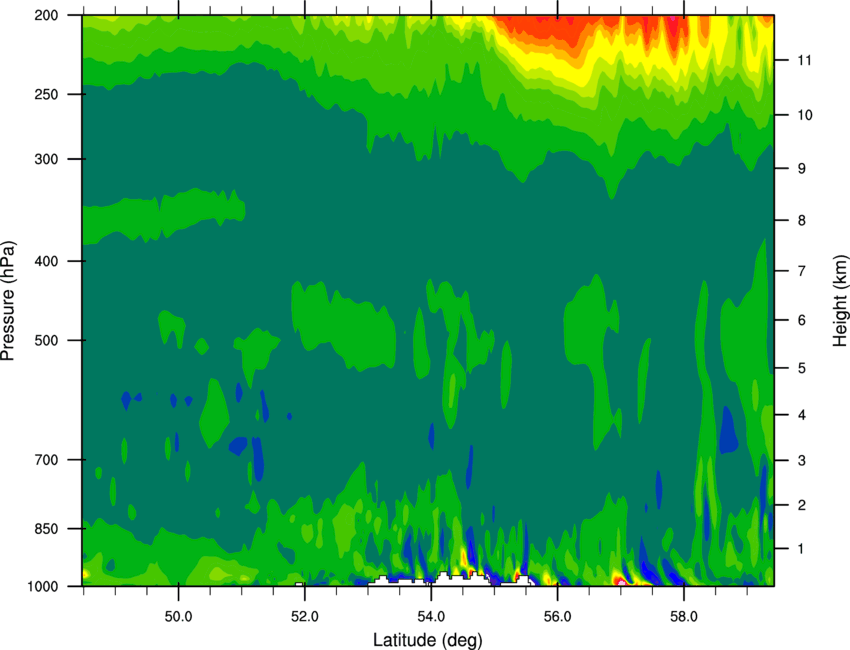Image resolution: width=850 pixels, height=650 pixels.
Task: Click the 52.0 latitude tick label
Action: click(x=305, y=617)
